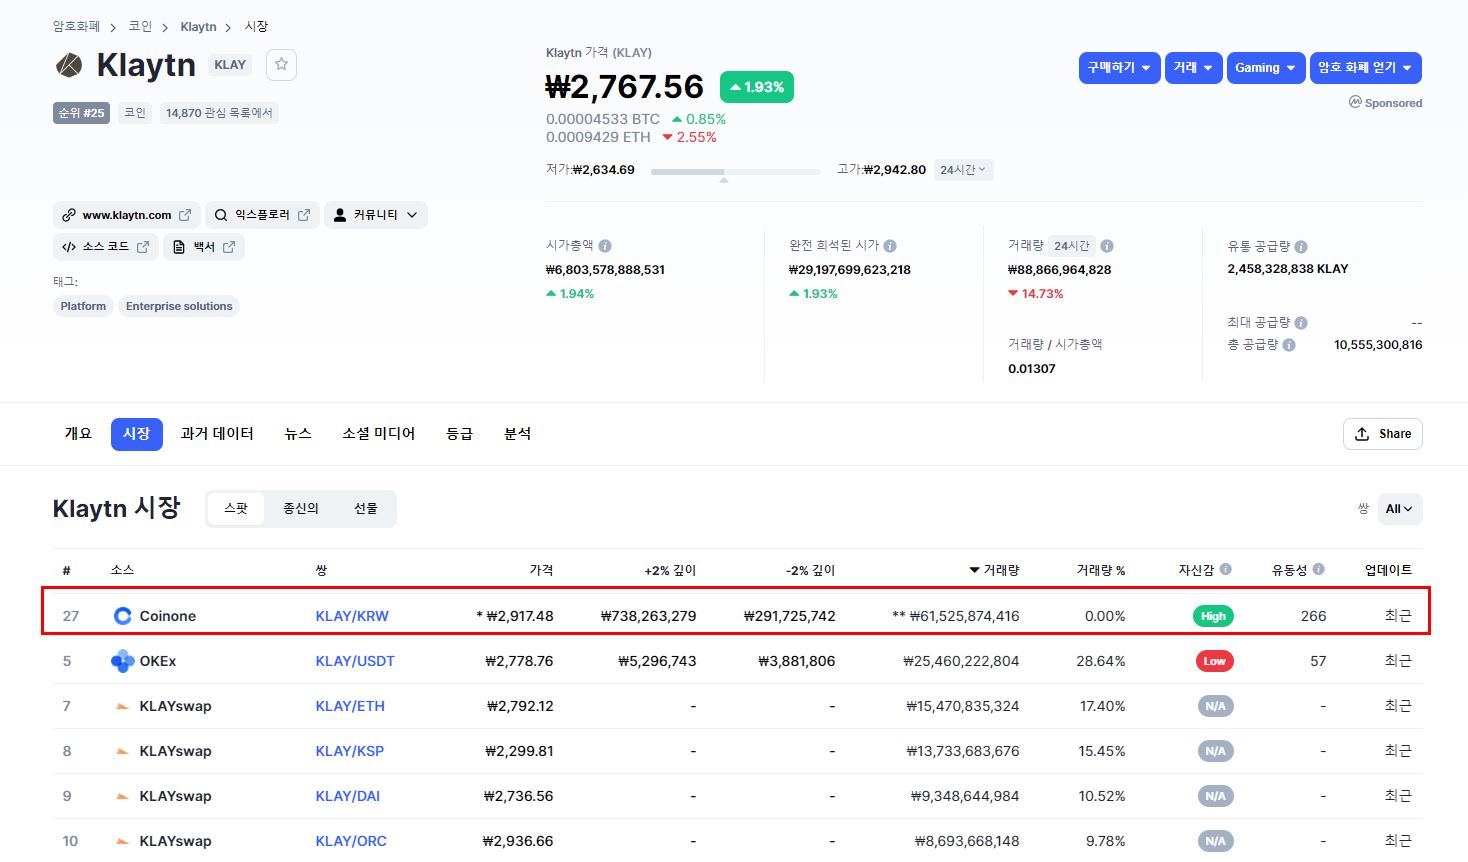This screenshot has height=862, width=1468.
Task: Open info icon next to 거래량 24시간
Action: pos(1107,246)
